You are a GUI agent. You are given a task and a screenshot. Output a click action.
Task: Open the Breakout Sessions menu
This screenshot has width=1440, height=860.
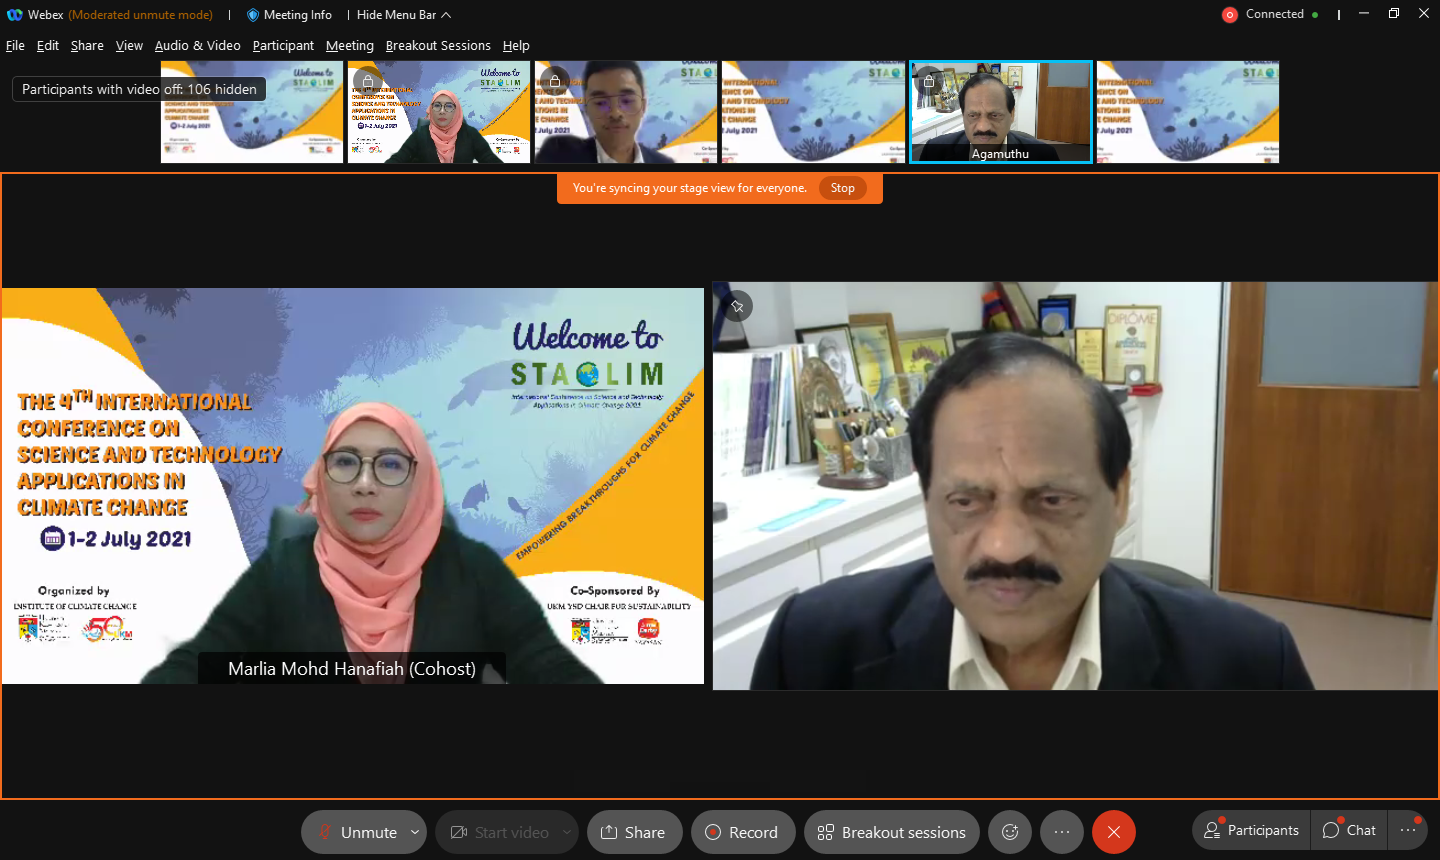coord(438,46)
